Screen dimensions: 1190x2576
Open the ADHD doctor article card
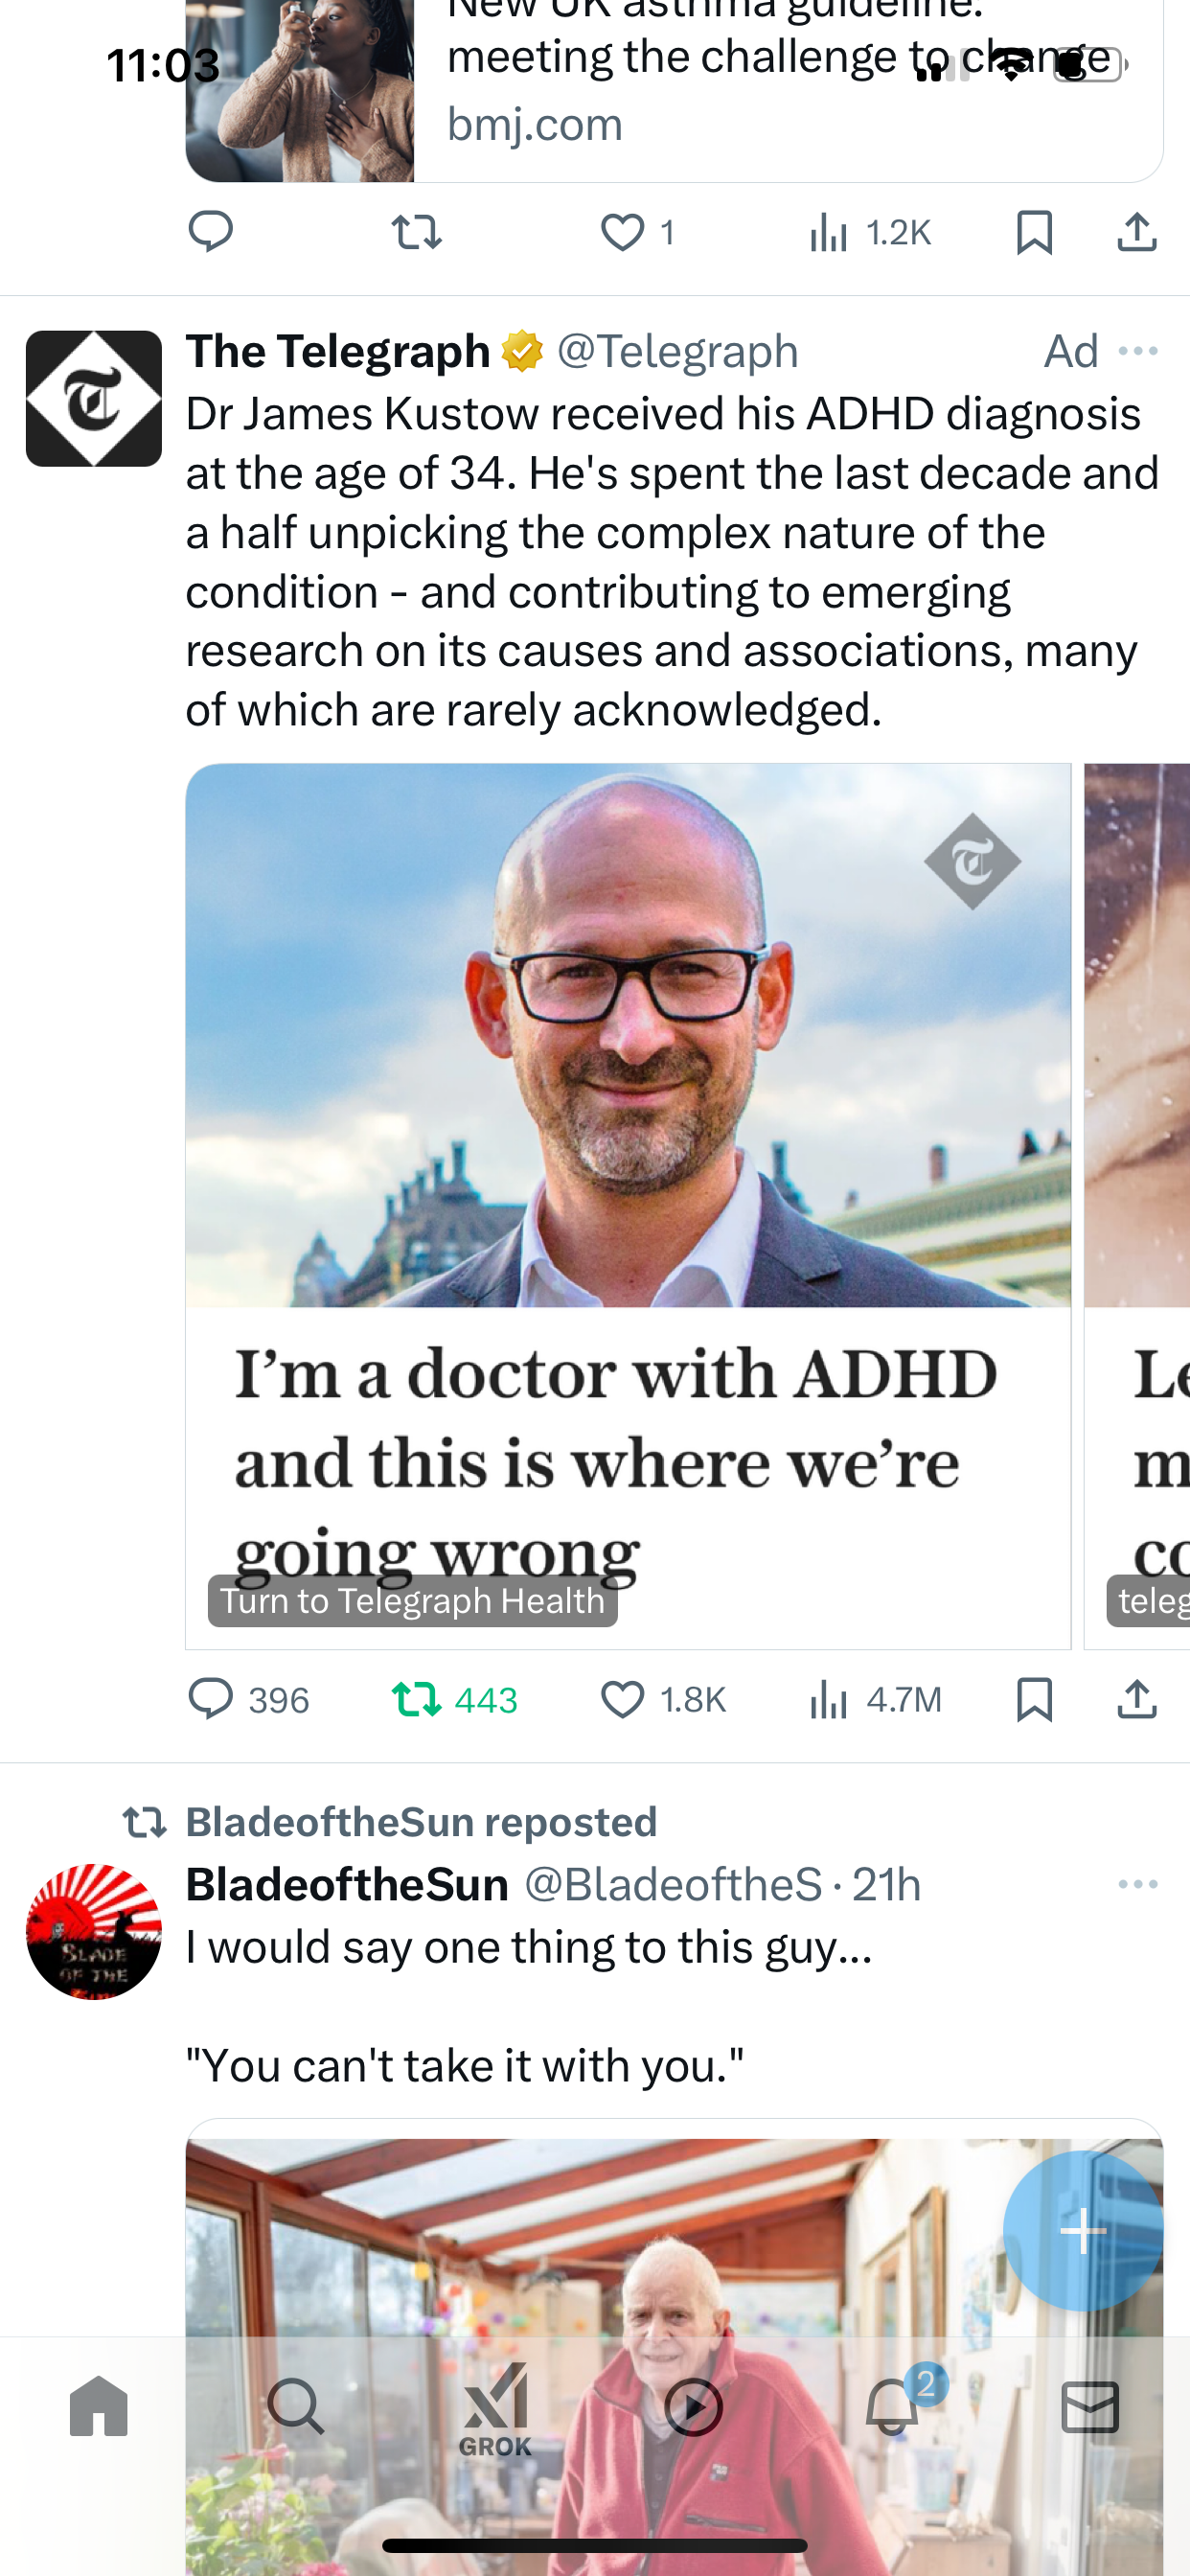[628, 1205]
